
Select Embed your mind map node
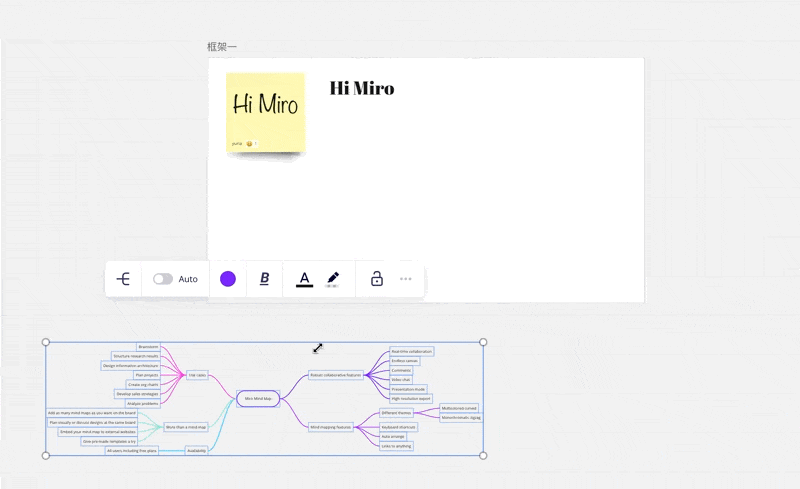[x=98, y=432]
